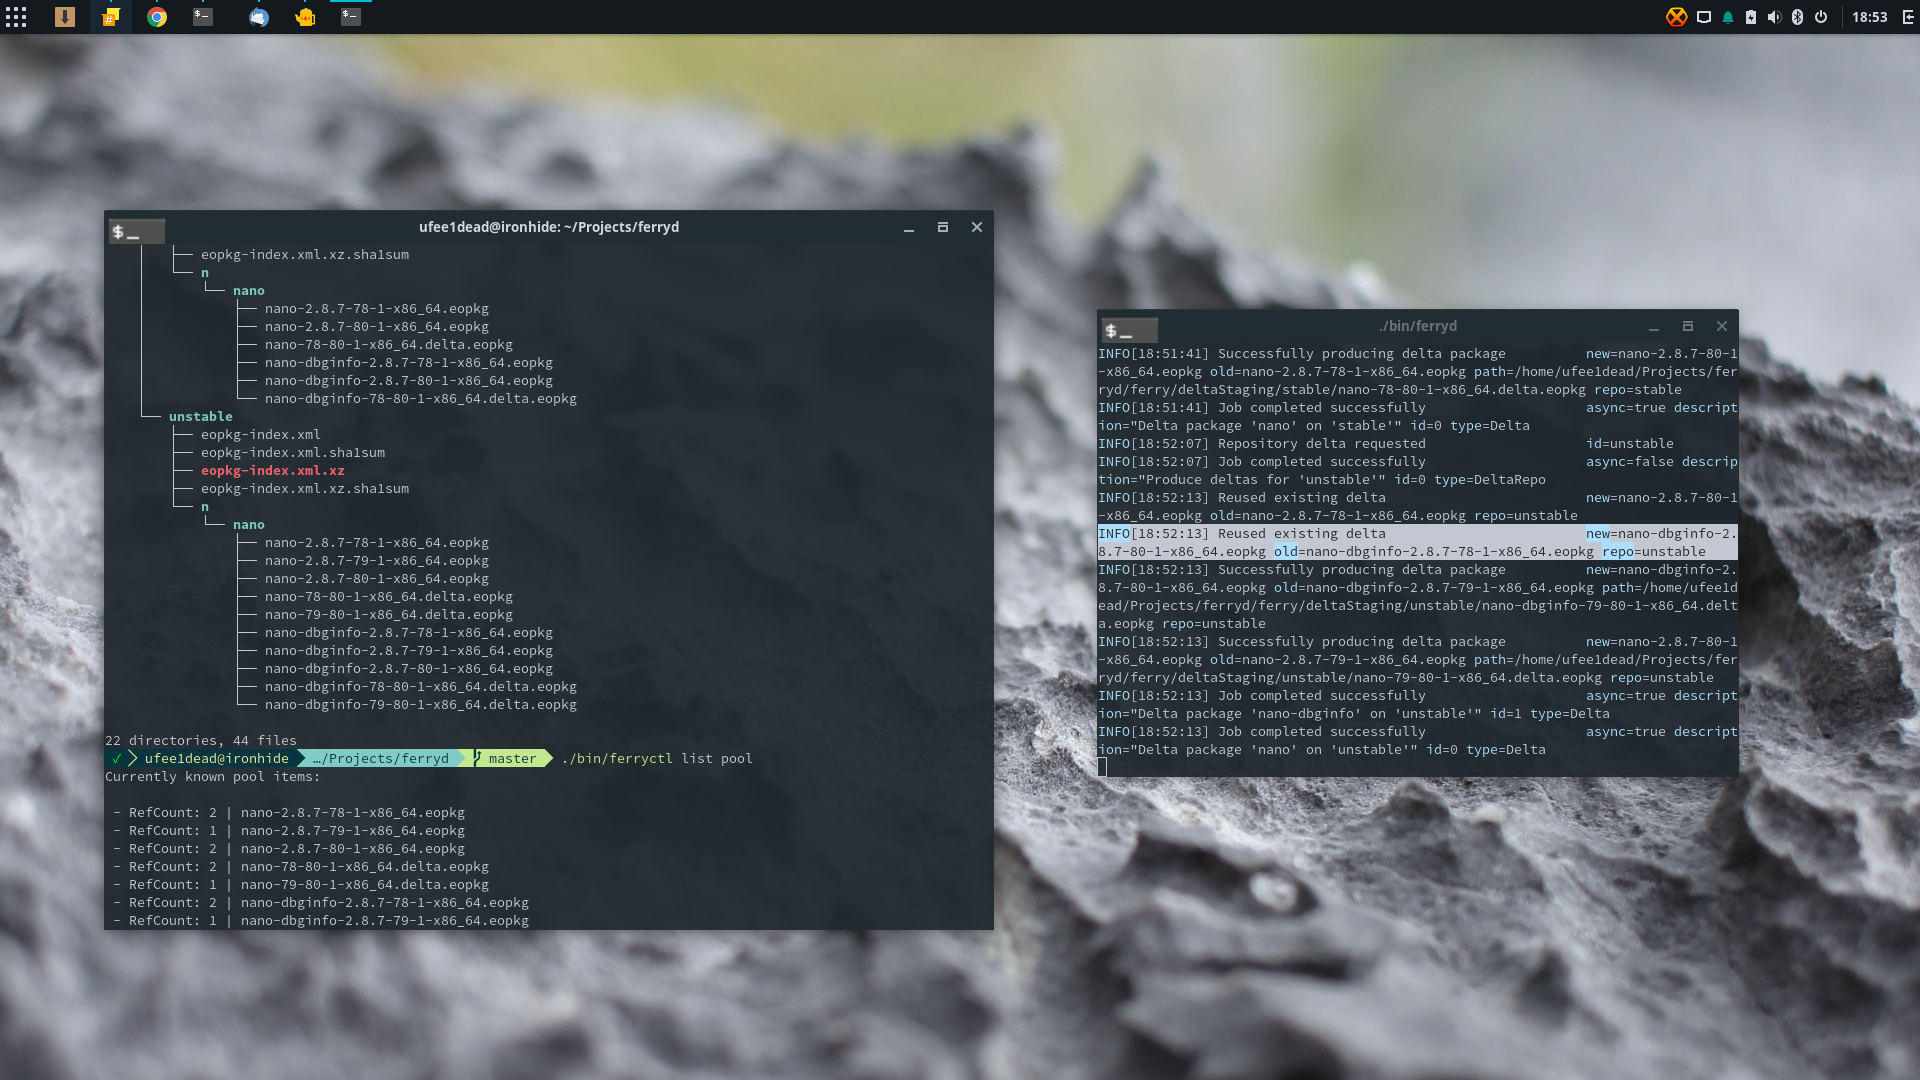Click the orange hexagon X tray icon
The image size is (1920, 1080).
1677,17
